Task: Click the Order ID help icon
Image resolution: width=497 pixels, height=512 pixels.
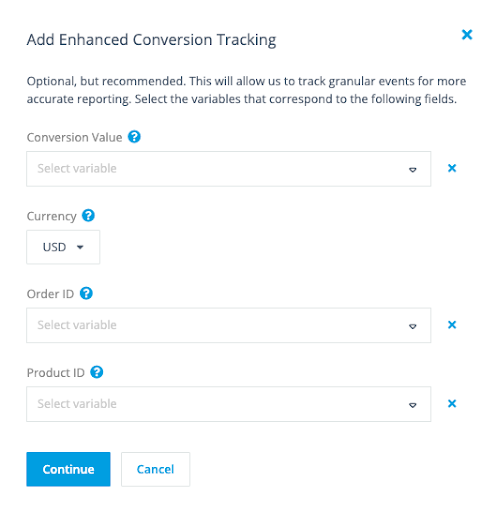Action: 86,294
